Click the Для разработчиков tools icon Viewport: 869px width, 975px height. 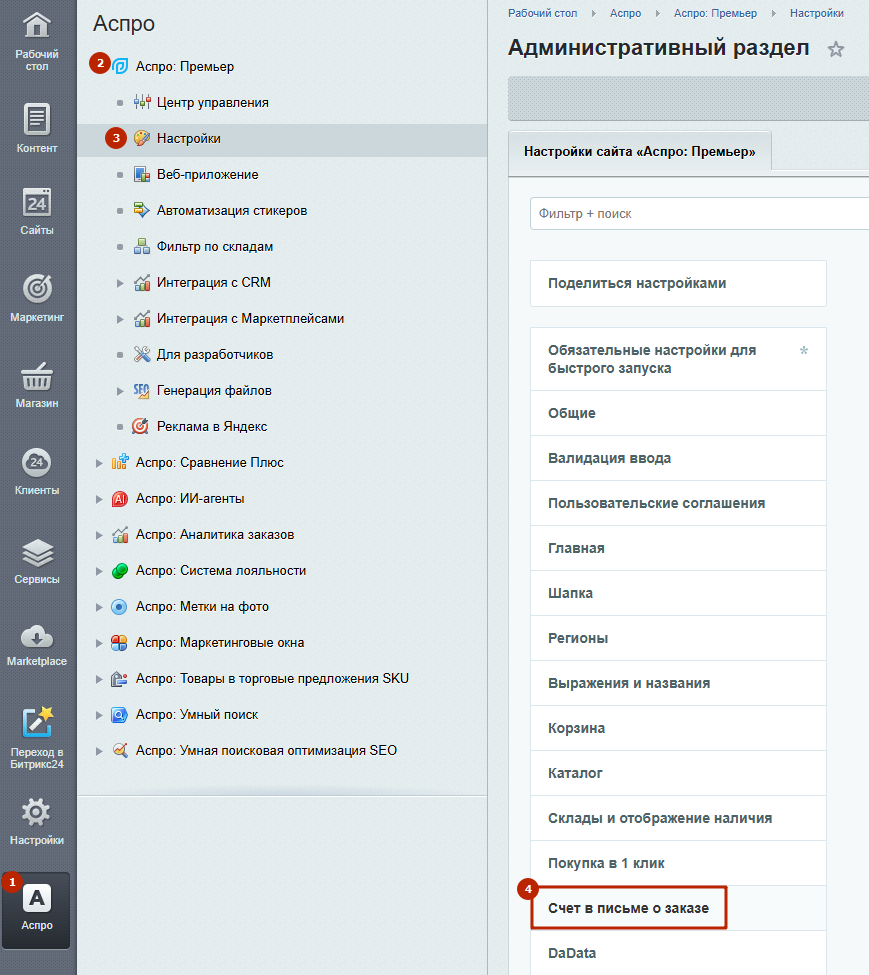pos(142,354)
